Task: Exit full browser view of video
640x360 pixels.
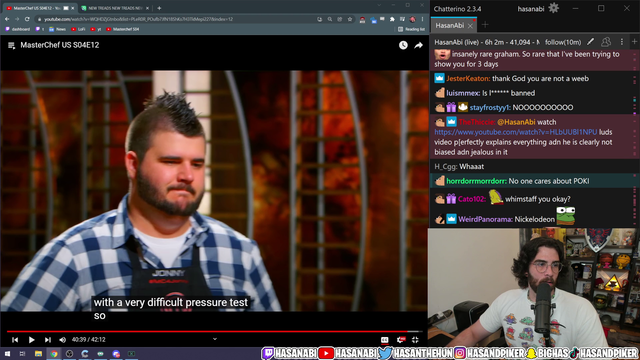Action: [x=415, y=340]
